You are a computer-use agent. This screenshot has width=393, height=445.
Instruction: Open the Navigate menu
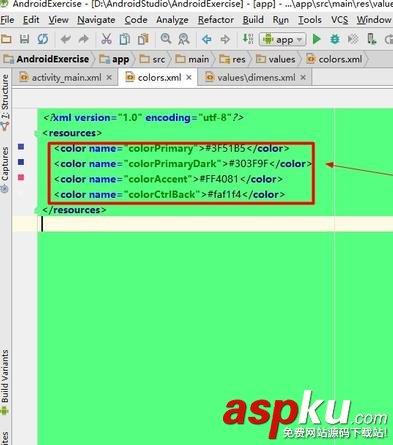pos(96,20)
